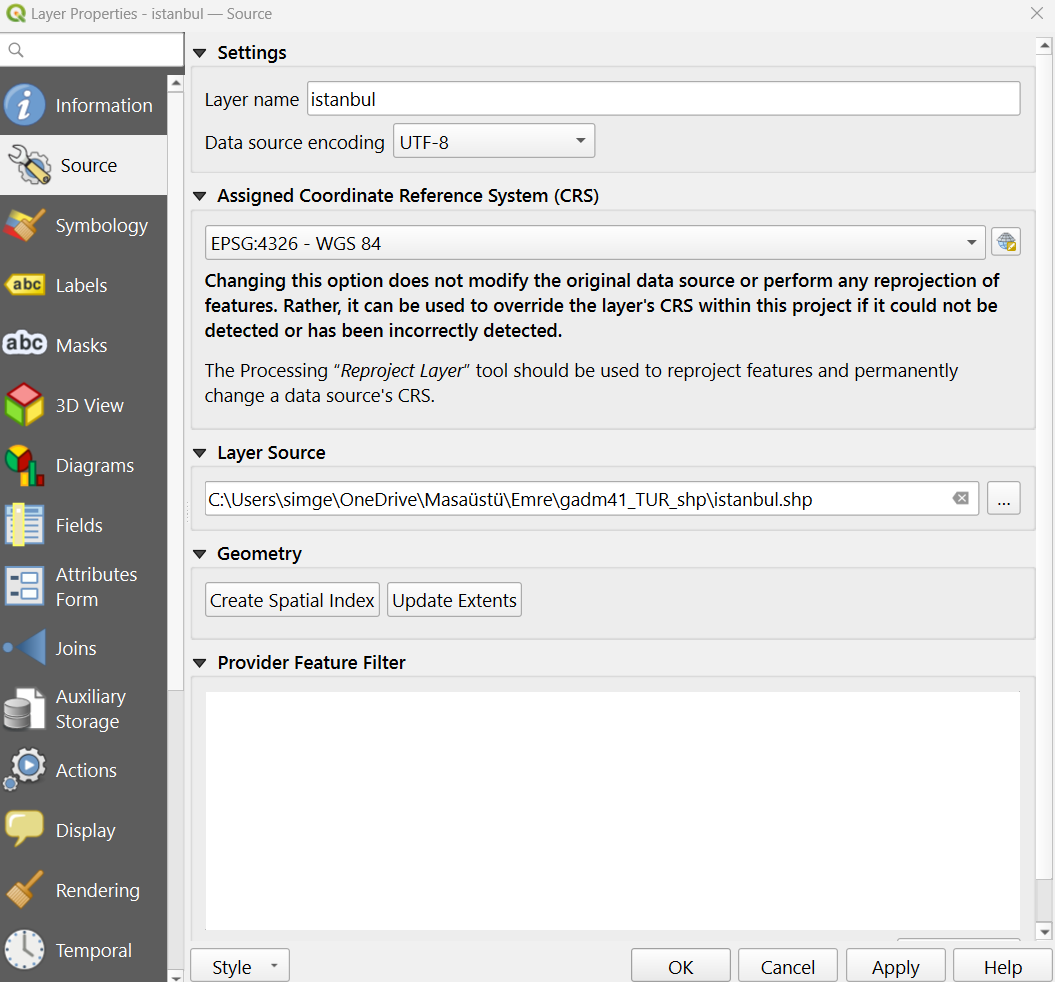Viewport: 1055px width, 982px height.
Task: Switch to the Fields tab
Action: tap(79, 525)
